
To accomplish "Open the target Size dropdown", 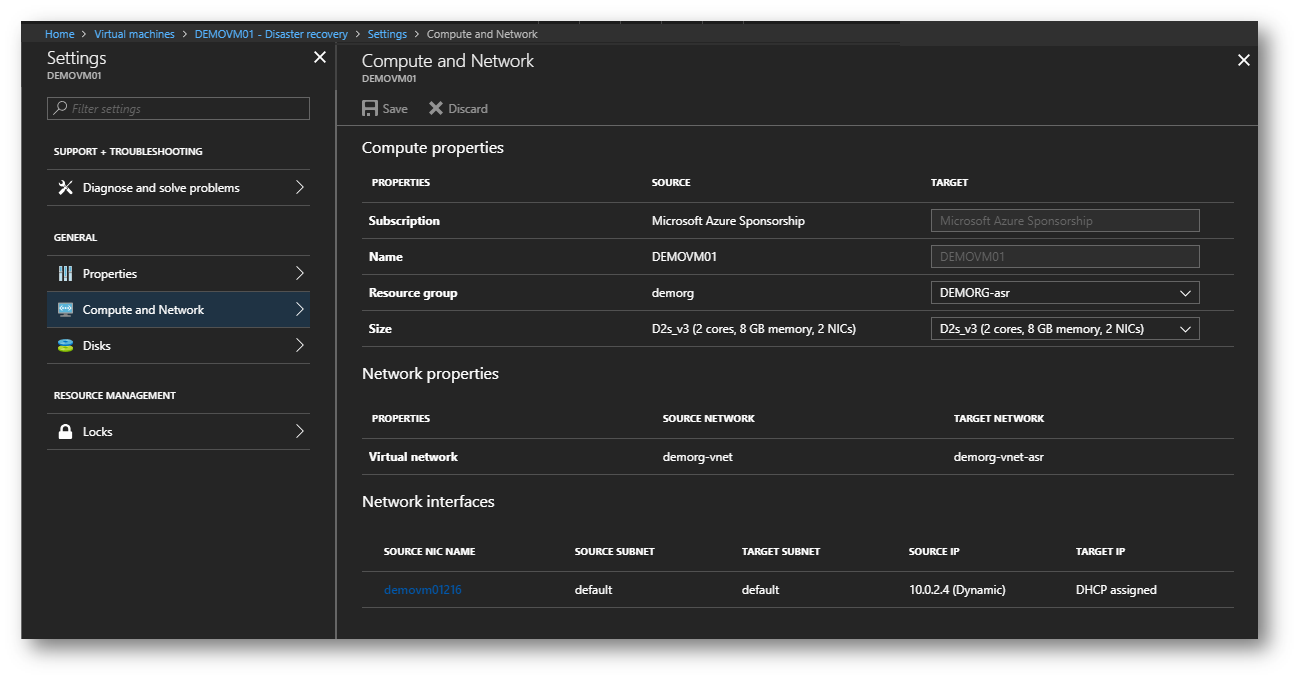I will (1064, 329).
